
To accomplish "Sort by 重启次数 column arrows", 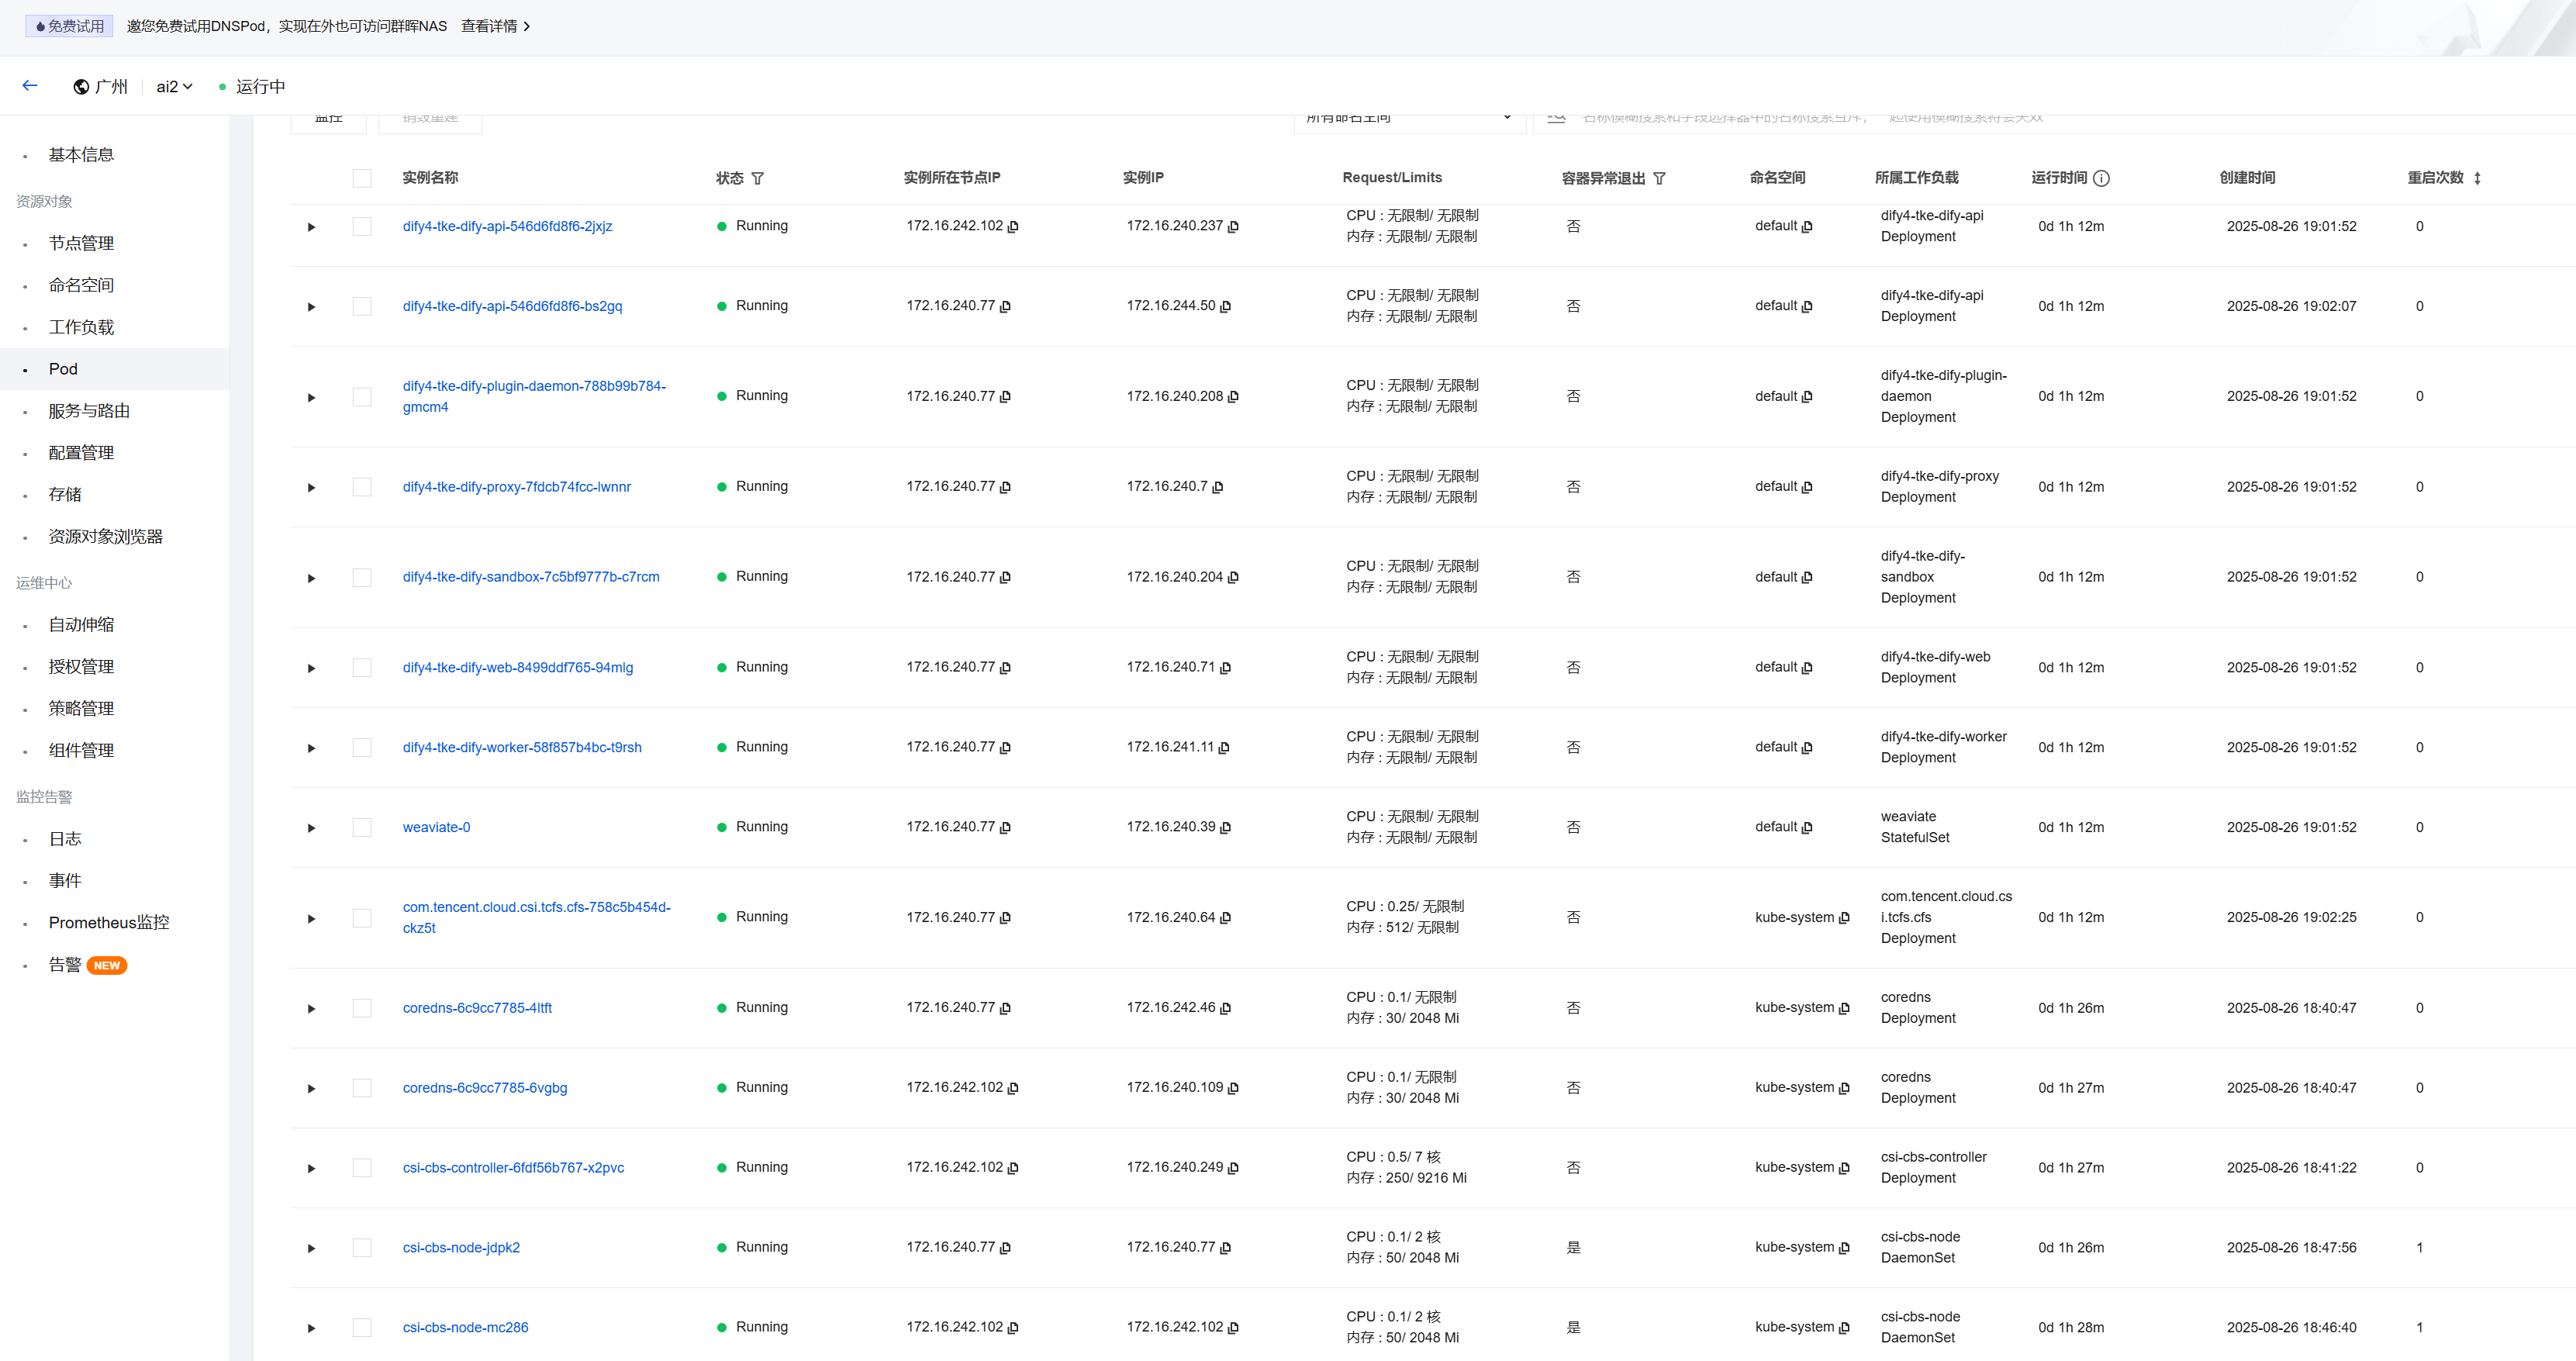I will [x=2477, y=178].
